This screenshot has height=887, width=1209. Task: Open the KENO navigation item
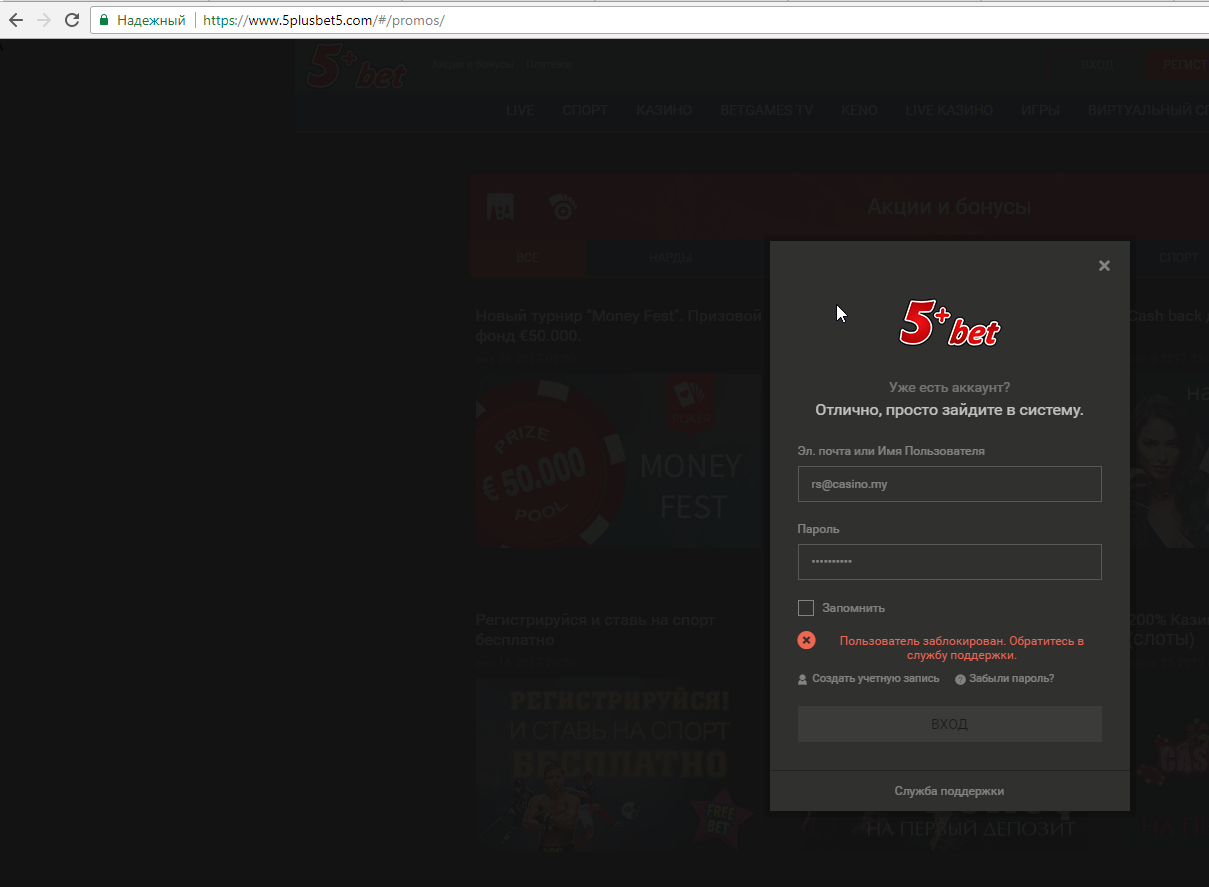pyautogui.click(x=859, y=111)
